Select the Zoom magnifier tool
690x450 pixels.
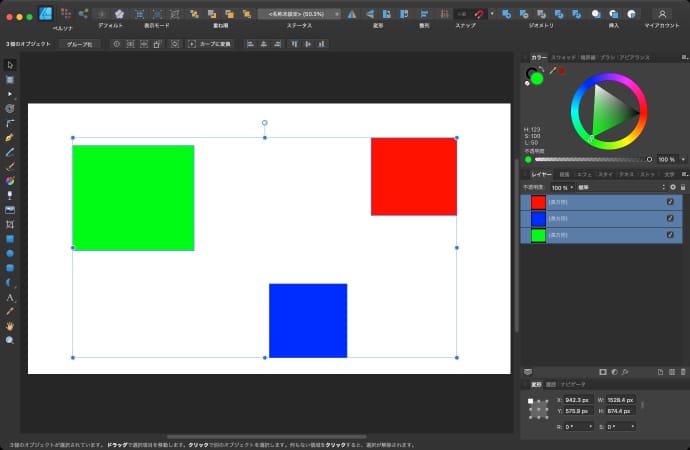(x=10, y=340)
